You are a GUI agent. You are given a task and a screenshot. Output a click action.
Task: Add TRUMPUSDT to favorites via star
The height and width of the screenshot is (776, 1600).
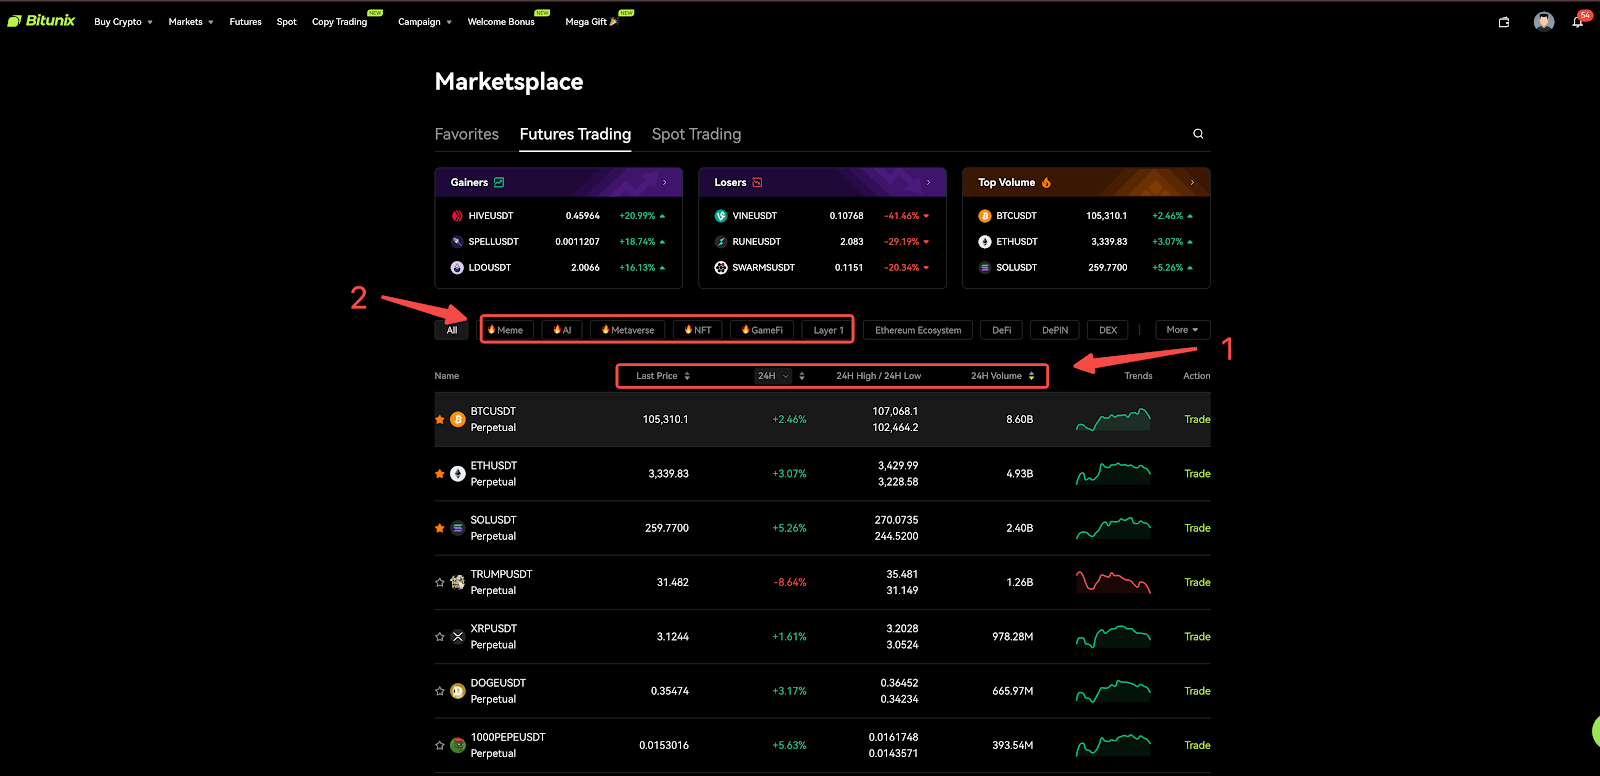coord(440,582)
